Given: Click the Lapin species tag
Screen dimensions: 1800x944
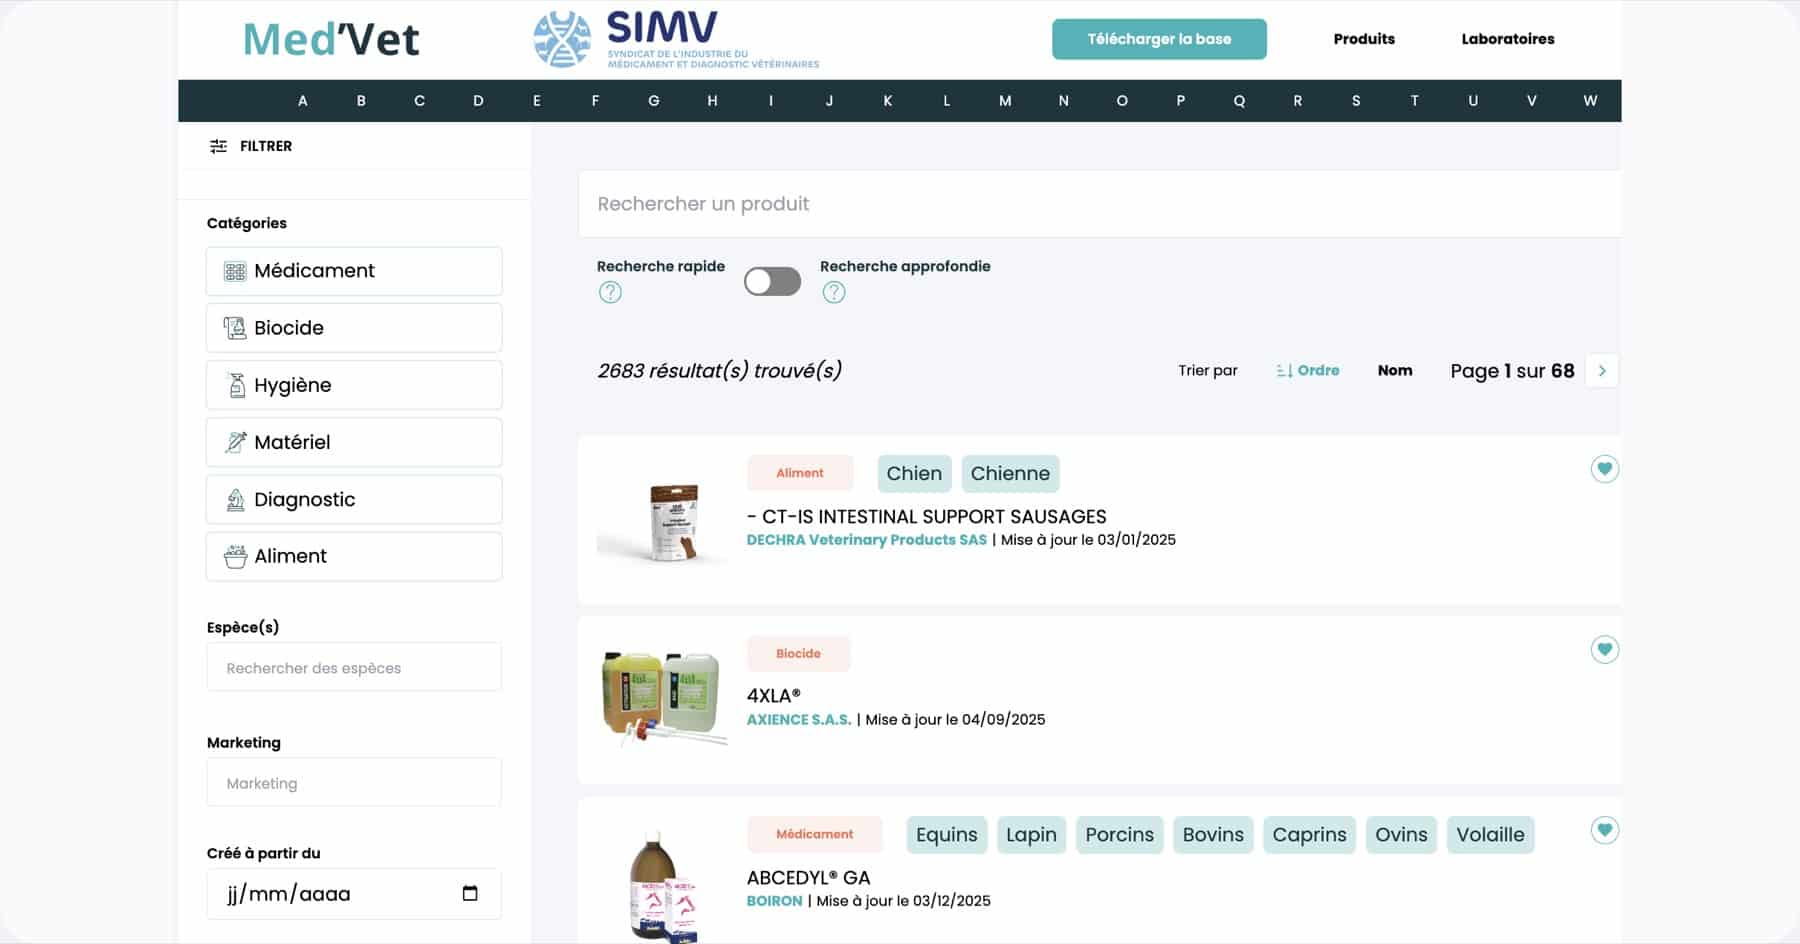Looking at the screenshot, I should tap(1031, 835).
